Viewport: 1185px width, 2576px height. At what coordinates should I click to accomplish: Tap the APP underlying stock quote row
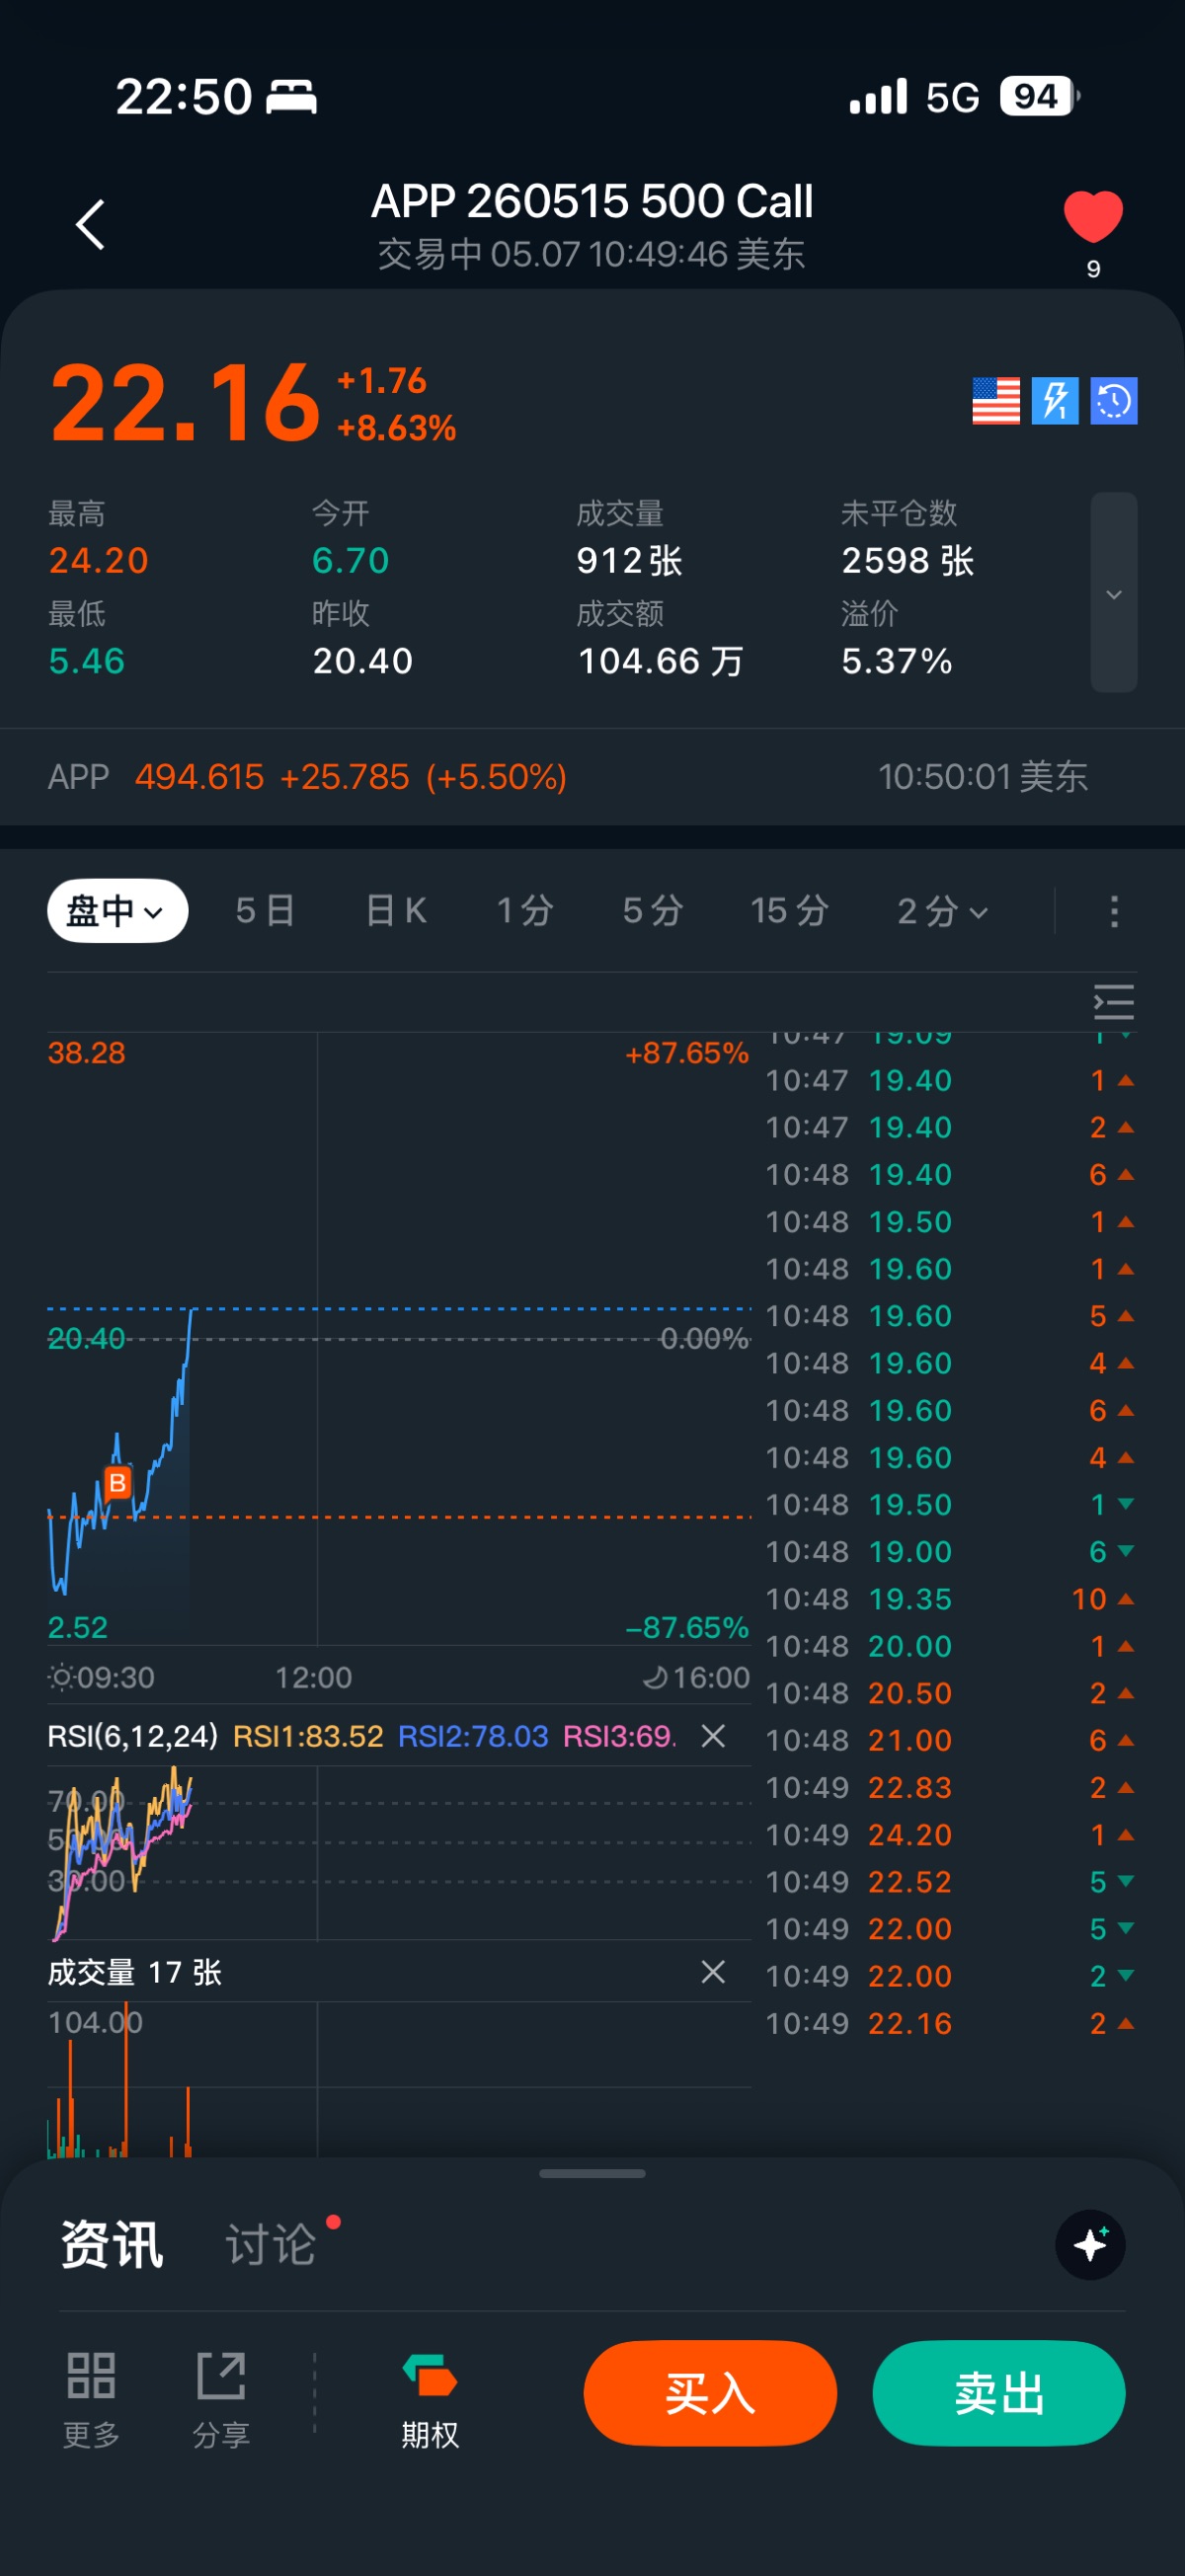click(592, 777)
